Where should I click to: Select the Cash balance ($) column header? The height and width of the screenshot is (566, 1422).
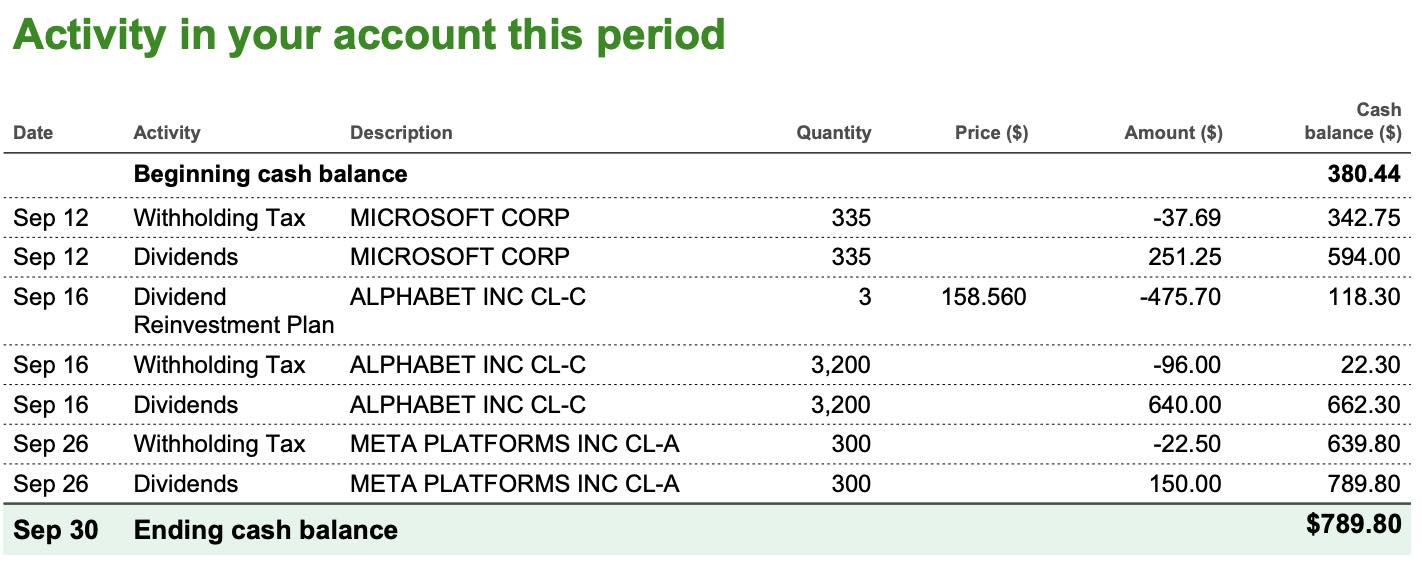[x=1353, y=121]
